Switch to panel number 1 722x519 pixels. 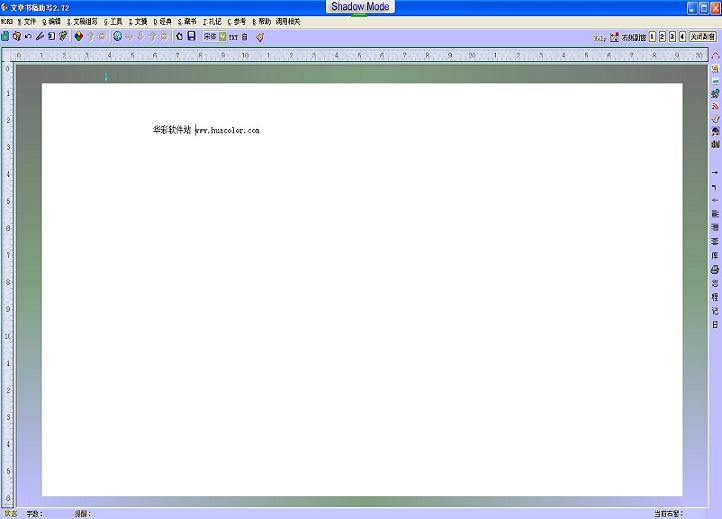[x=652, y=36]
